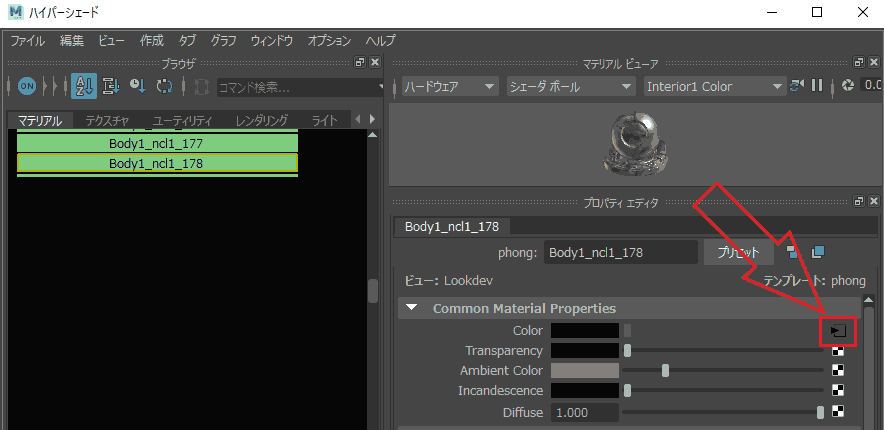Viewport: 884px width, 430px height.
Task: Open the ファイル menu
Action: [28, 41]
